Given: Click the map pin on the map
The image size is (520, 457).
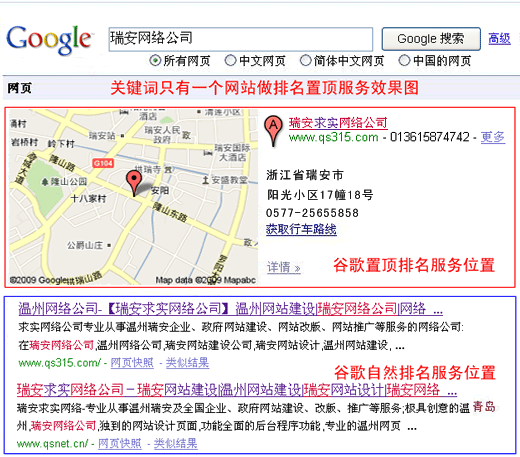Looking at the screenshot, I should point(134,183).
